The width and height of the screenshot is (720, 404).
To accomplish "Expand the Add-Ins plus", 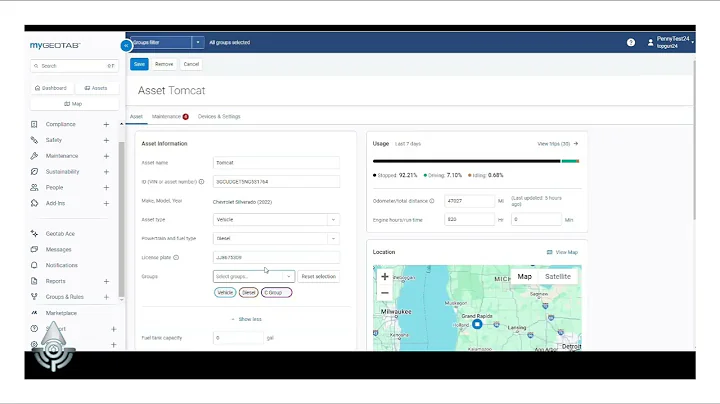I will [106, 203].
